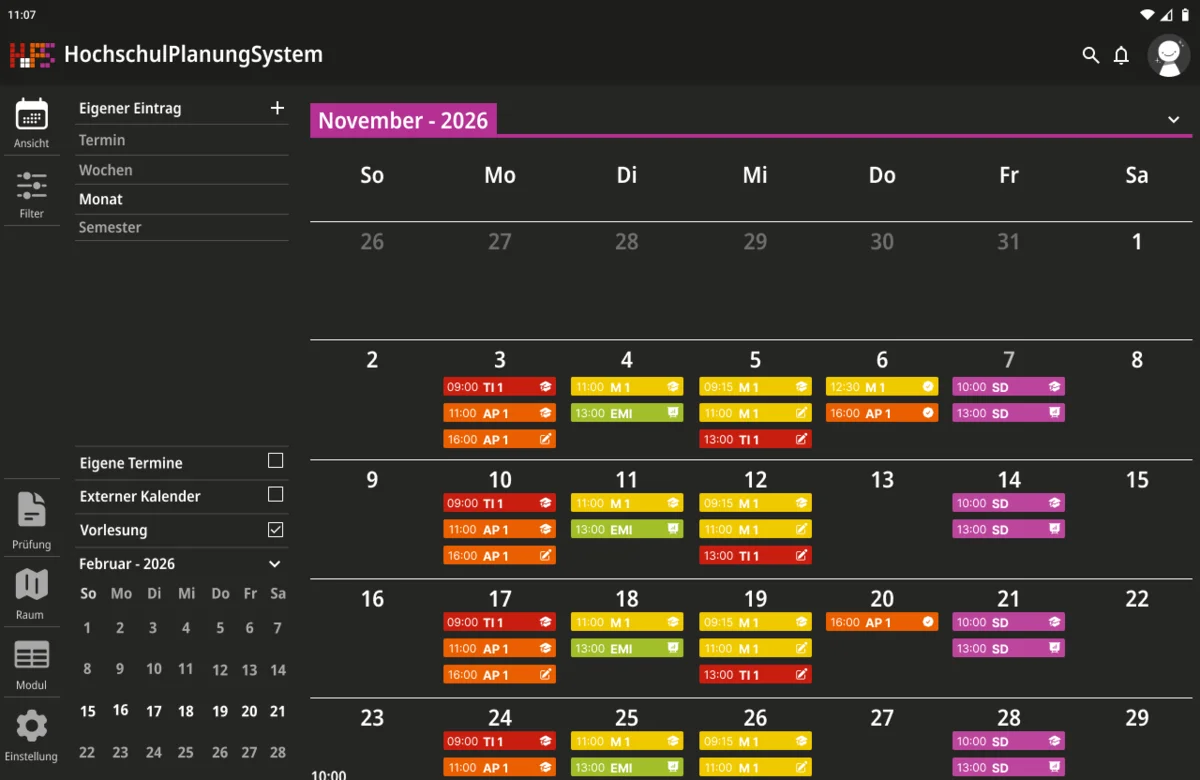1200x780 pixels.
Task: Click the search magnifier icon
Action: 1091,55
